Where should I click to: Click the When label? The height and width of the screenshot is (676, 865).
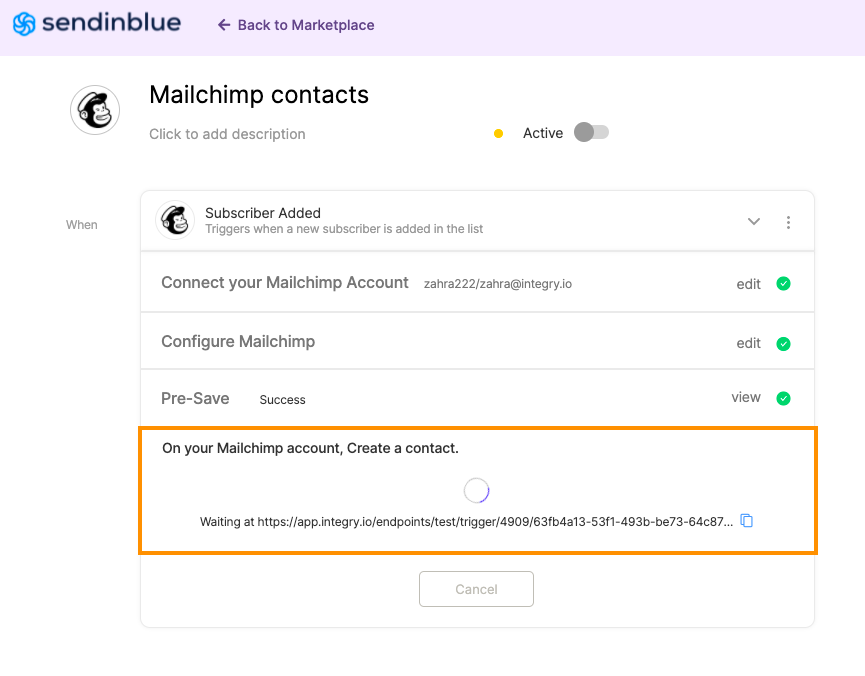click(x=82, y=225)
